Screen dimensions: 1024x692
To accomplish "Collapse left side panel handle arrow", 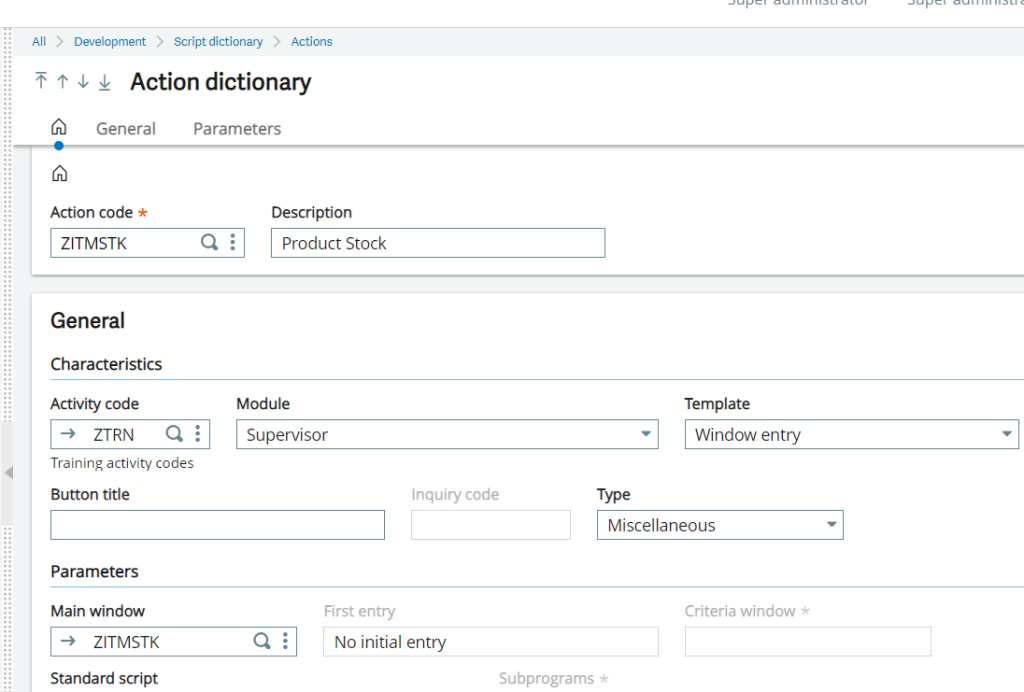I will (x=8, y=473).
